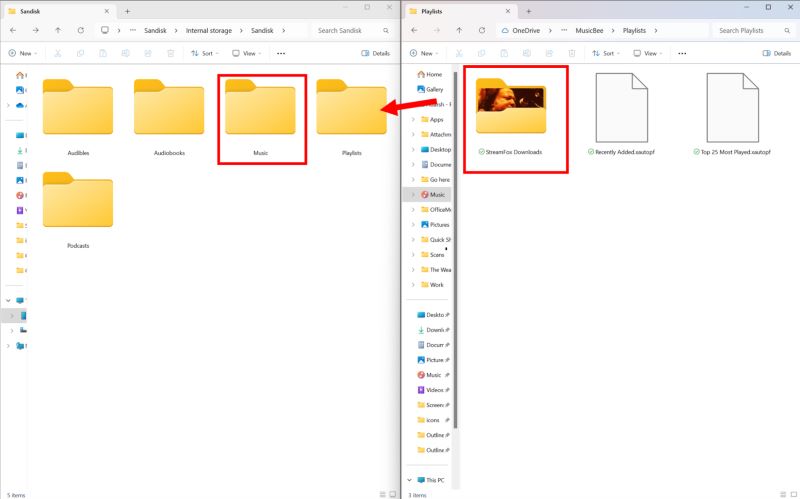The height and width of the screenshot is (499, 800).
Task: Click MusicBee in the address breadcrumb
Action: point(589,31)
